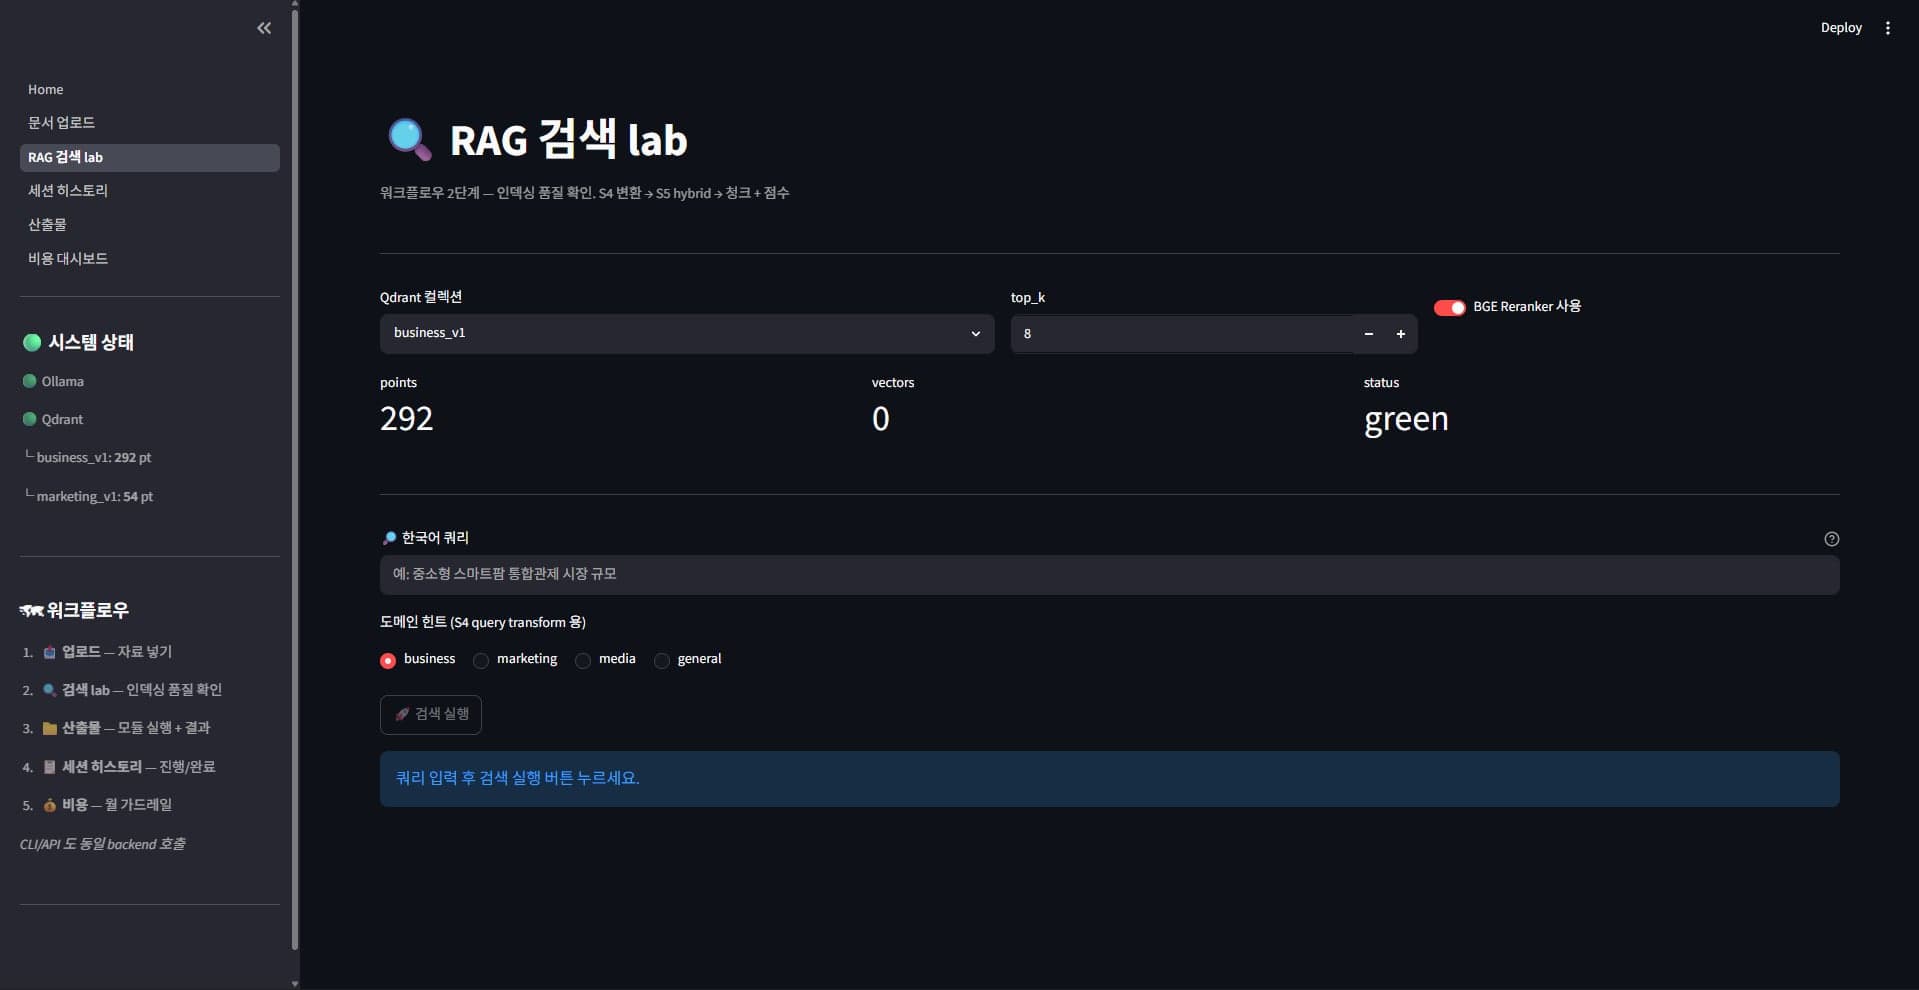Go to 문서 업로드 page
Screen dimensions: 1919x990
[x=150, y=123]
